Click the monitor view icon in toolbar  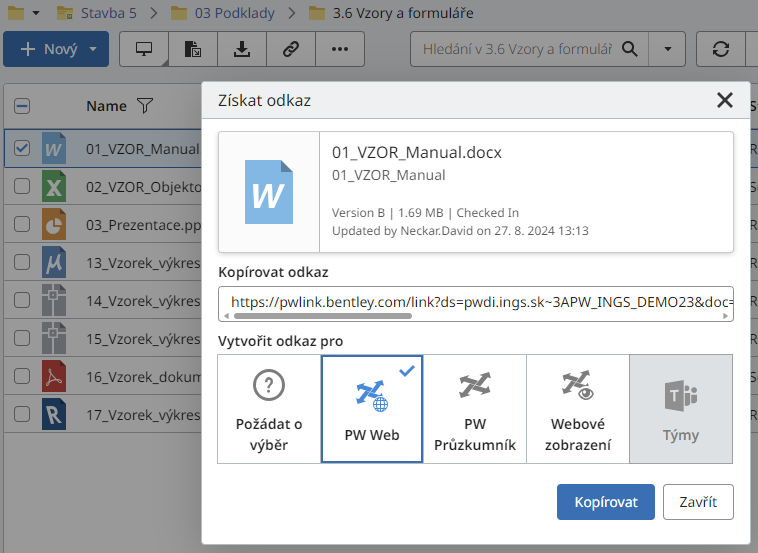144,49
